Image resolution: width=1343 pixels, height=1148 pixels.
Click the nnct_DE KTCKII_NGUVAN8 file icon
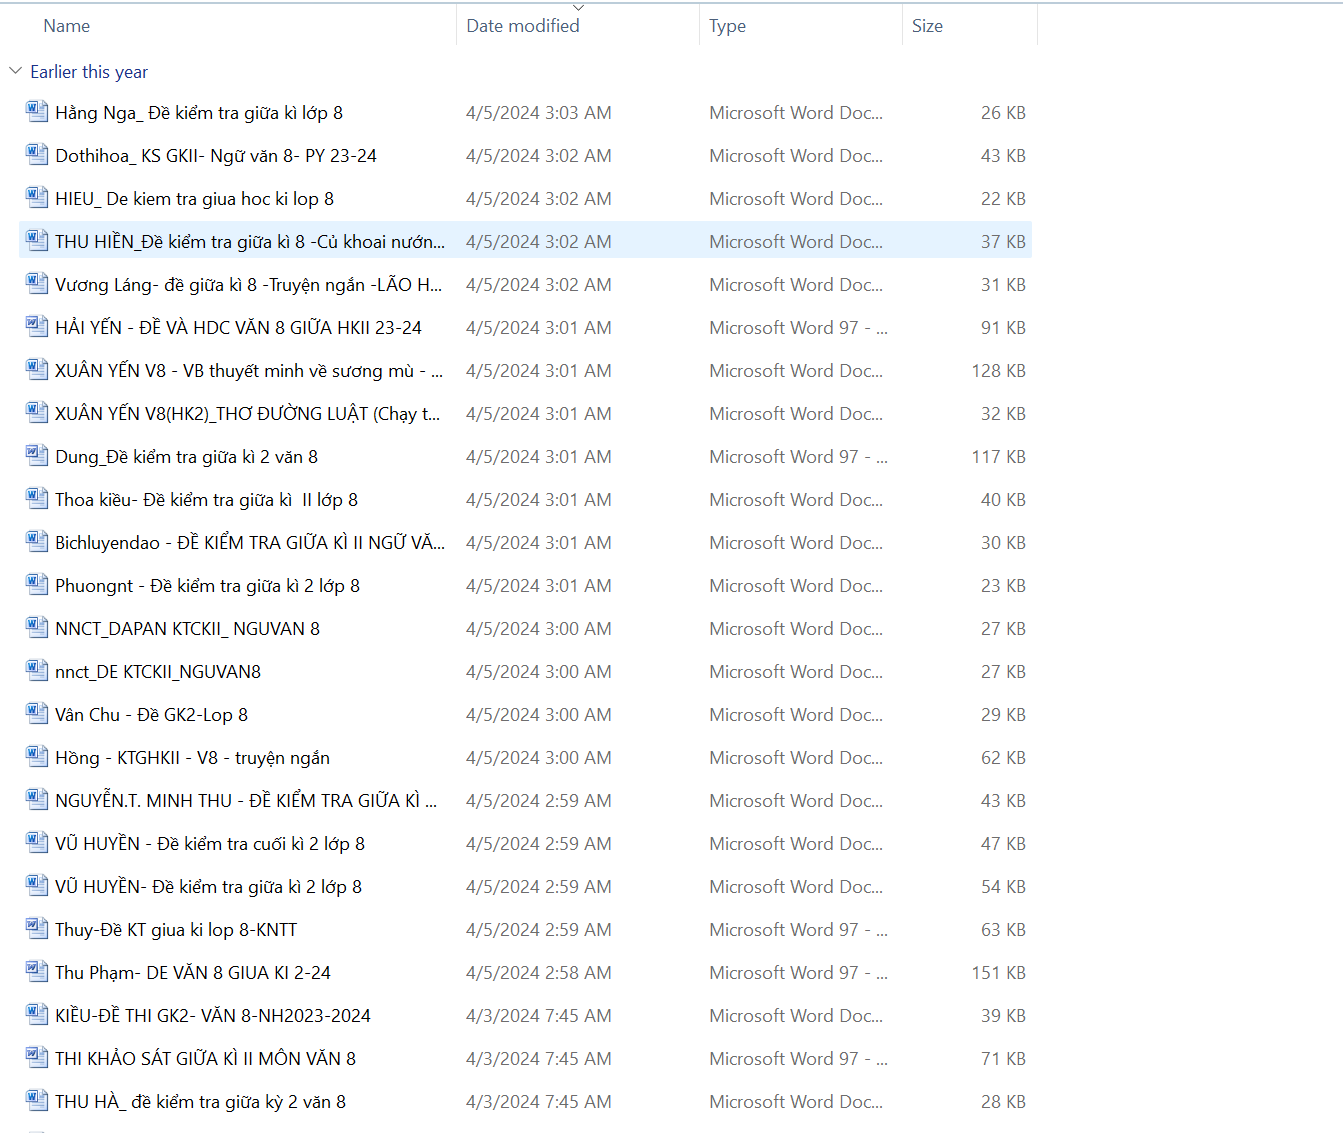click(37, 670)
